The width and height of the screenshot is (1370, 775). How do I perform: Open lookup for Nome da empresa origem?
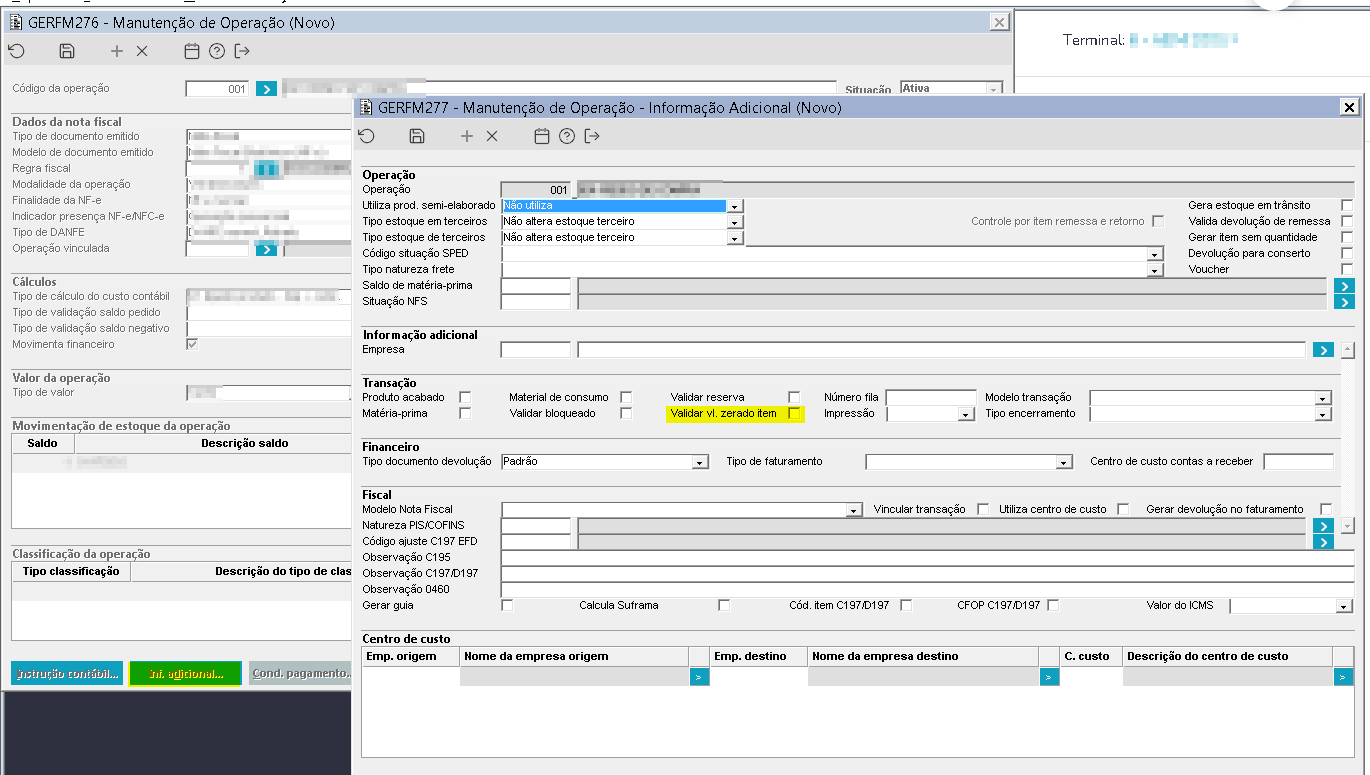[698, 677]
